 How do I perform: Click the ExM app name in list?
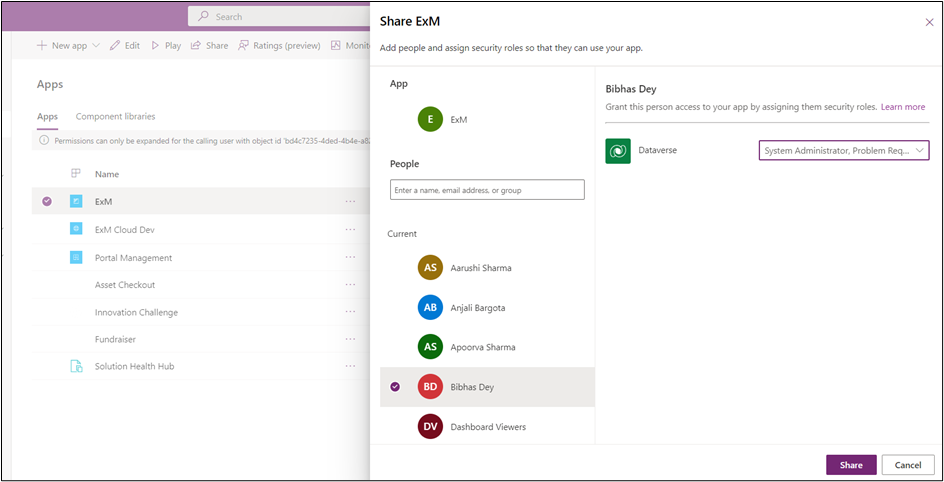pyautogui.click(x=104, y=202)
